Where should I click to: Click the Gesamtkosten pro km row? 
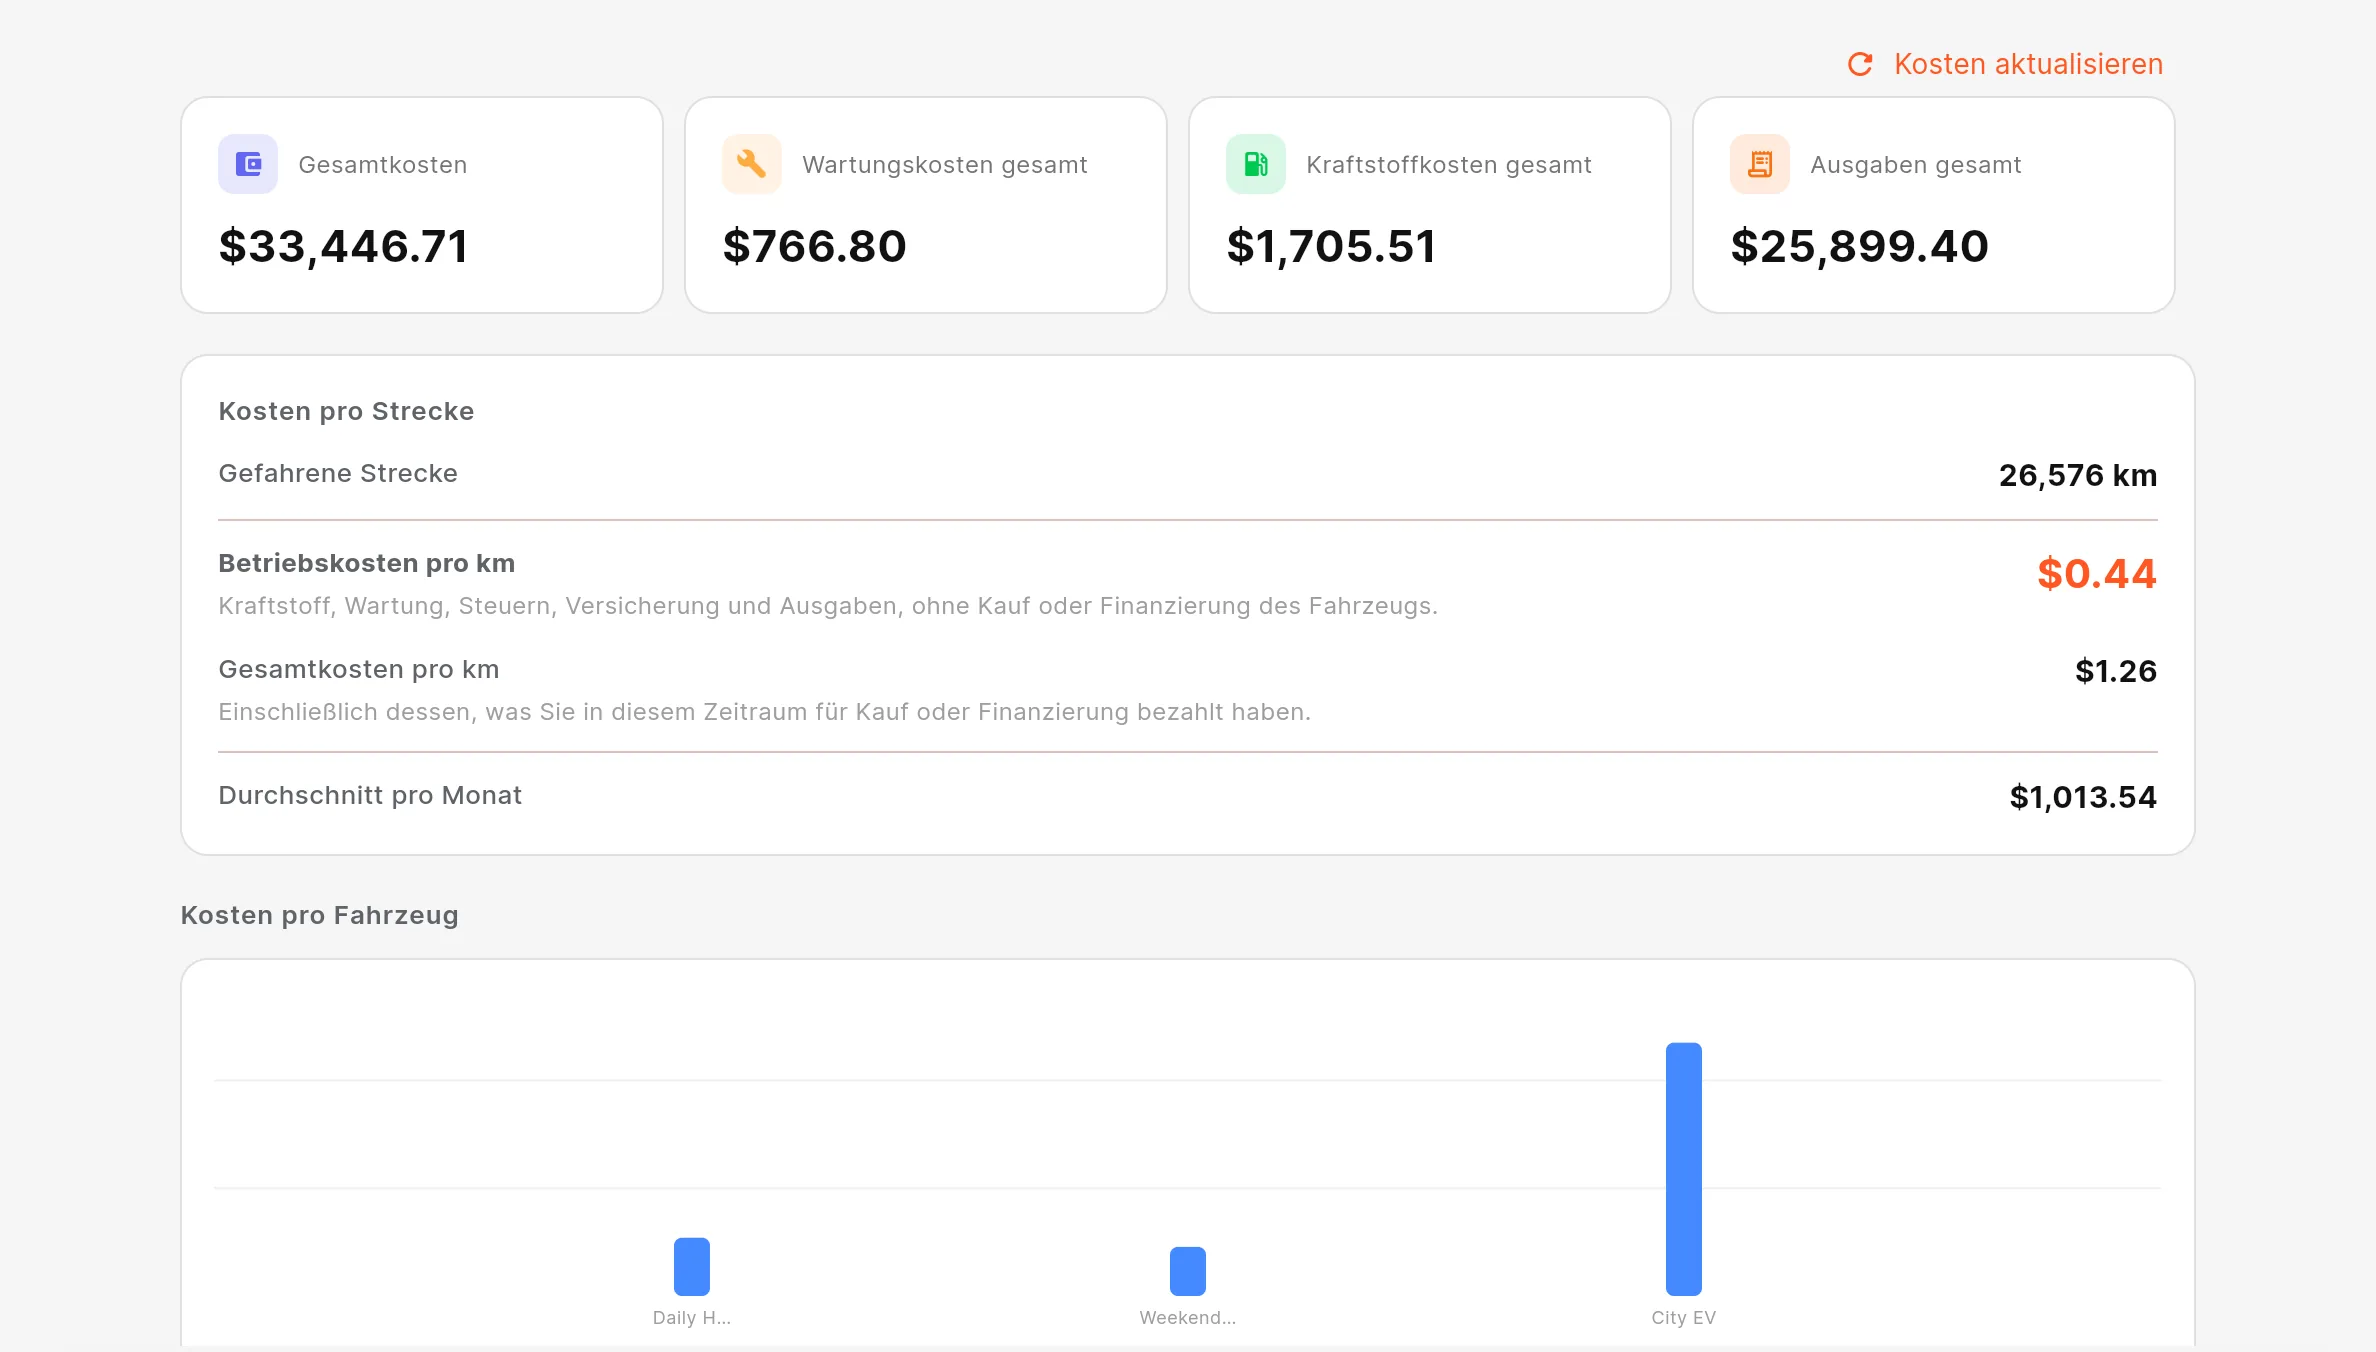[1188, 690]
